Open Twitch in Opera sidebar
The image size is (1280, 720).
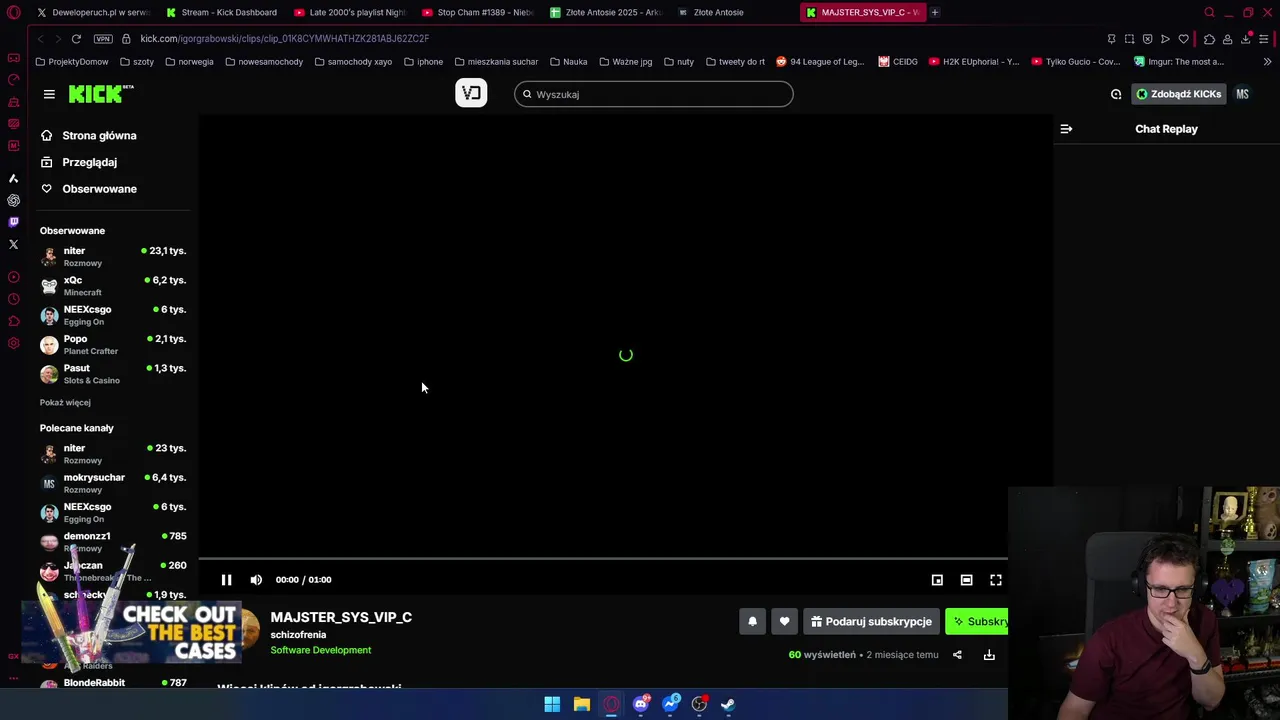13,222
